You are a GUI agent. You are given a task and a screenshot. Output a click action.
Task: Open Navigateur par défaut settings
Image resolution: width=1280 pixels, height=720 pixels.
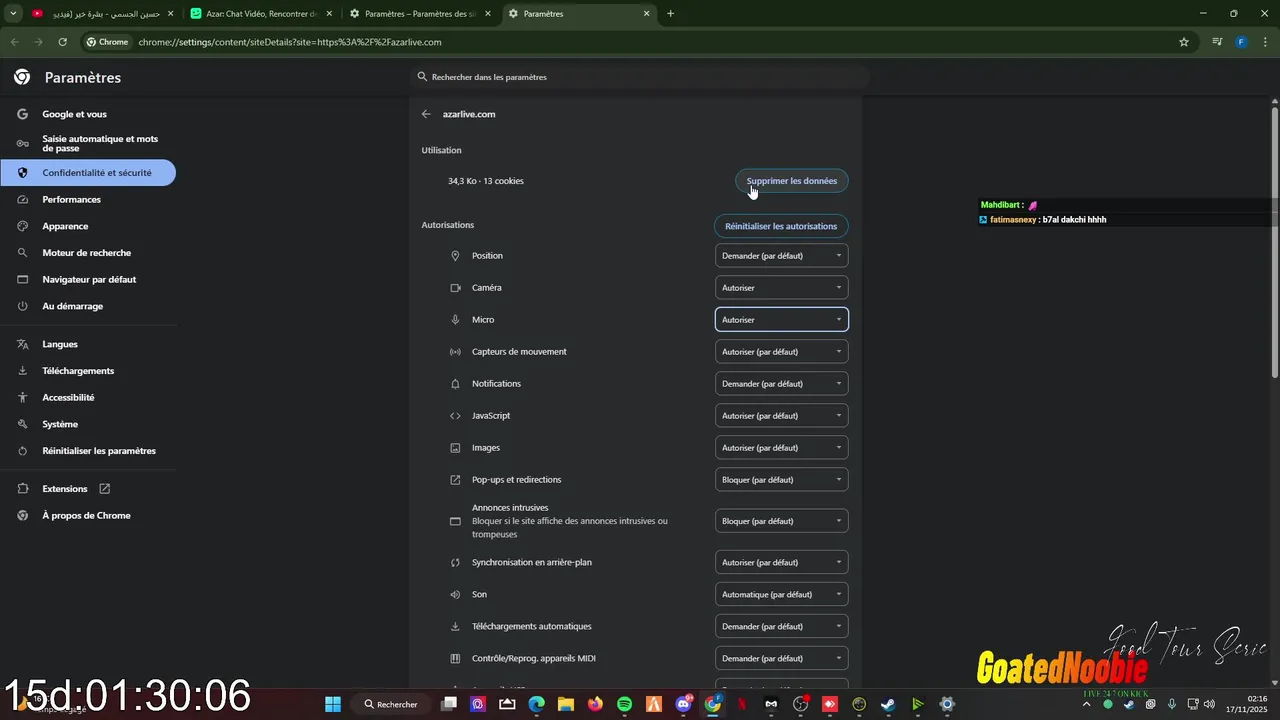[x=88, y=280]
